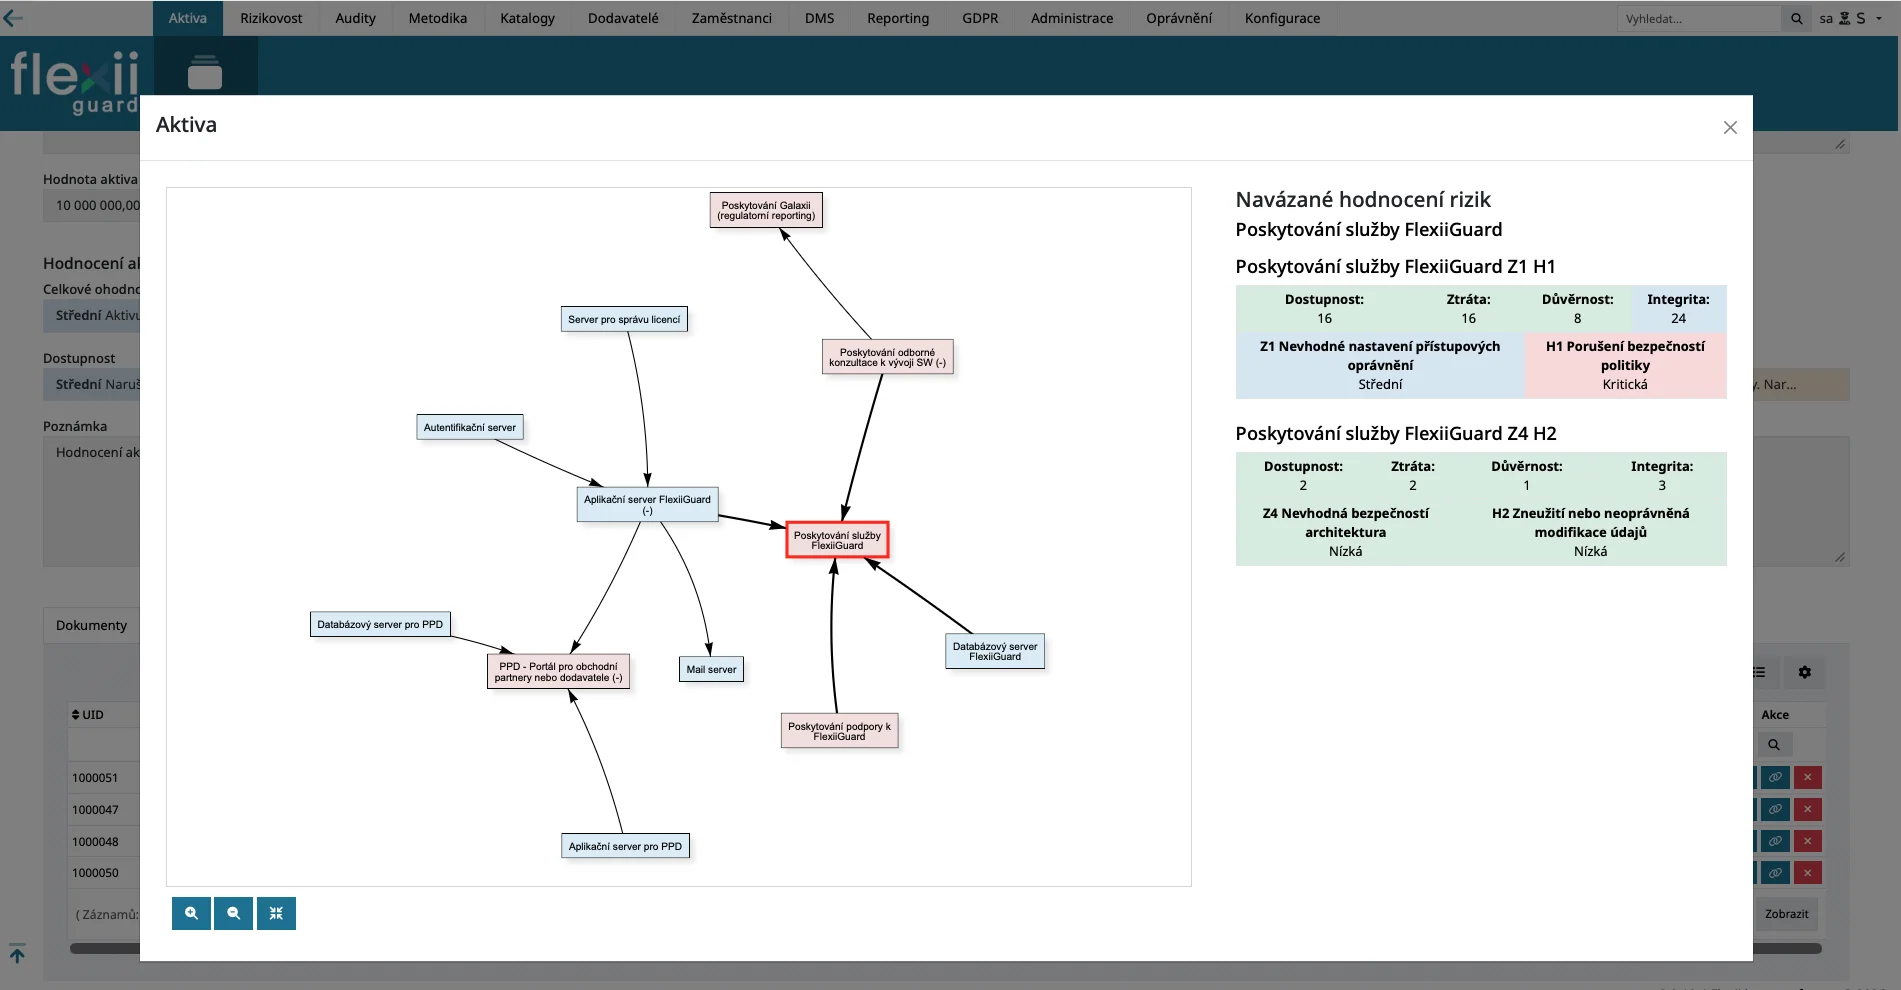The image size is (1901, 990).
Task: Select the Databázový server FlexiiGuard node
Action: coord(995,651)
